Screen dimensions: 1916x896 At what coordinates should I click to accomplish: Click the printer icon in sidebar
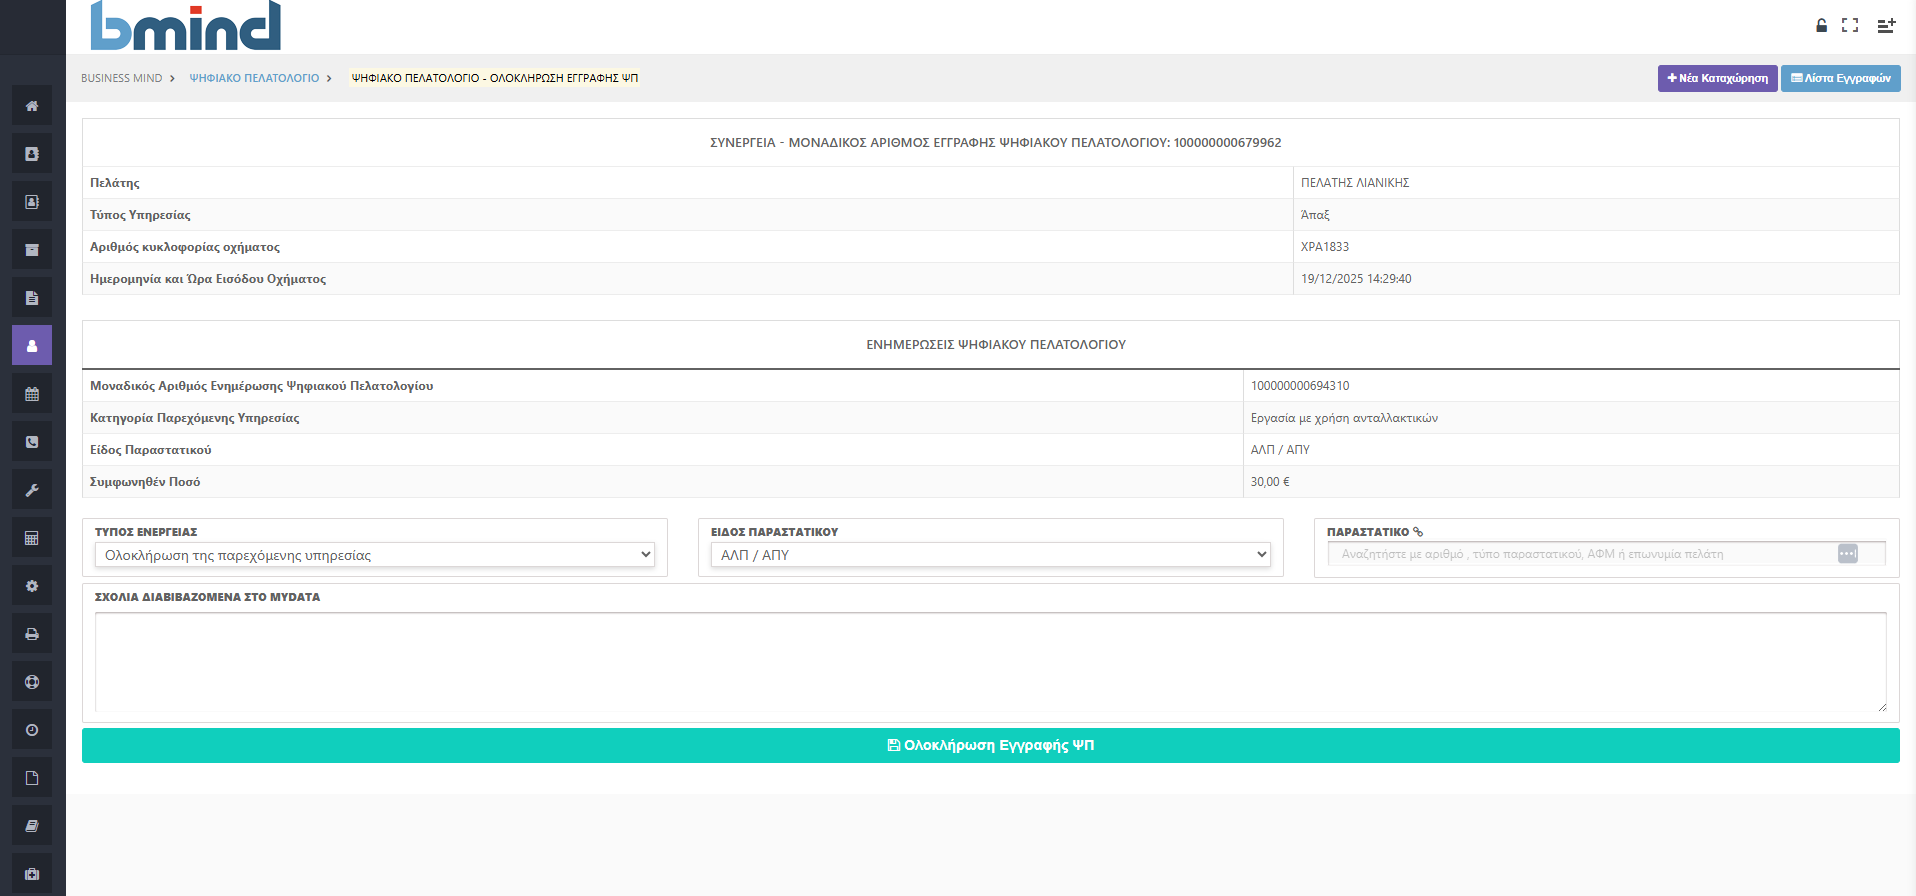(32, 634)
